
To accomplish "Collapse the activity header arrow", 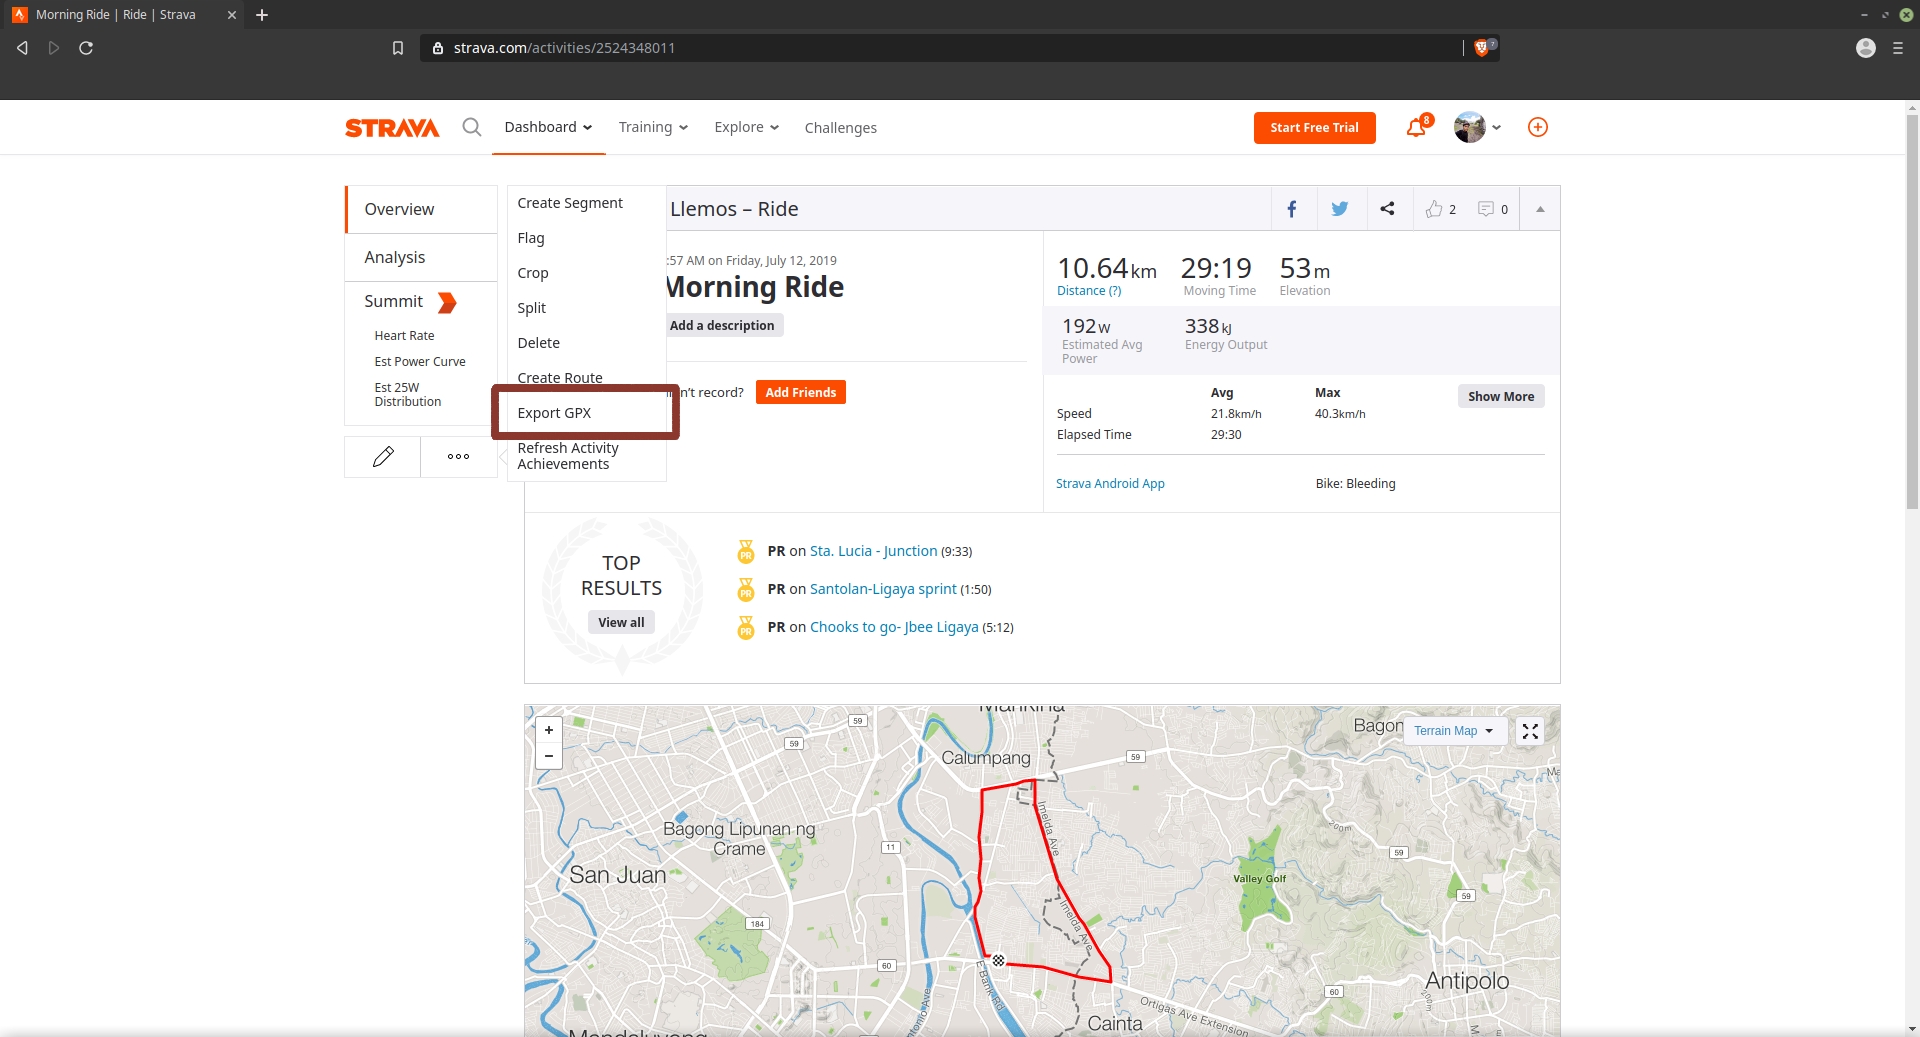I will pyautogui.click(x=1539, y=209).
